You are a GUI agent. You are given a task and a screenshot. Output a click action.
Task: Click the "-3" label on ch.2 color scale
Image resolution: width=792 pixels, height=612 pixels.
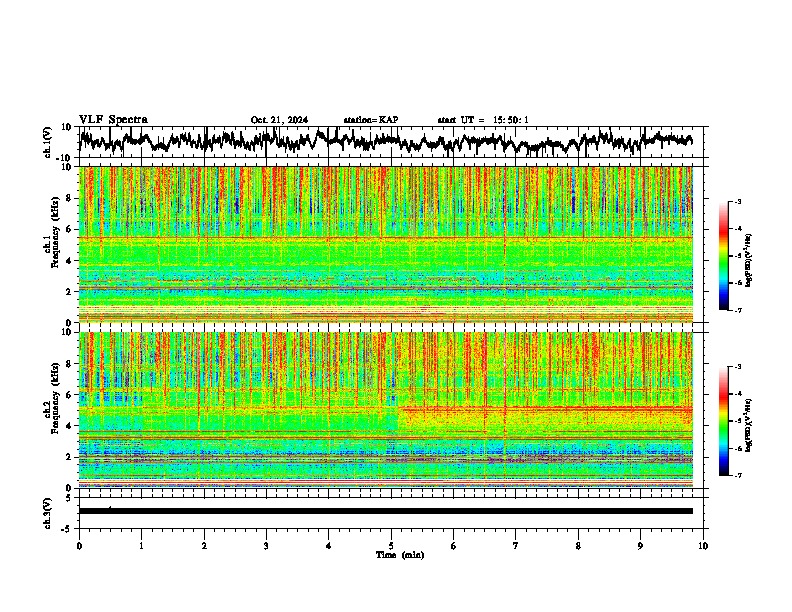pos(738,367)
